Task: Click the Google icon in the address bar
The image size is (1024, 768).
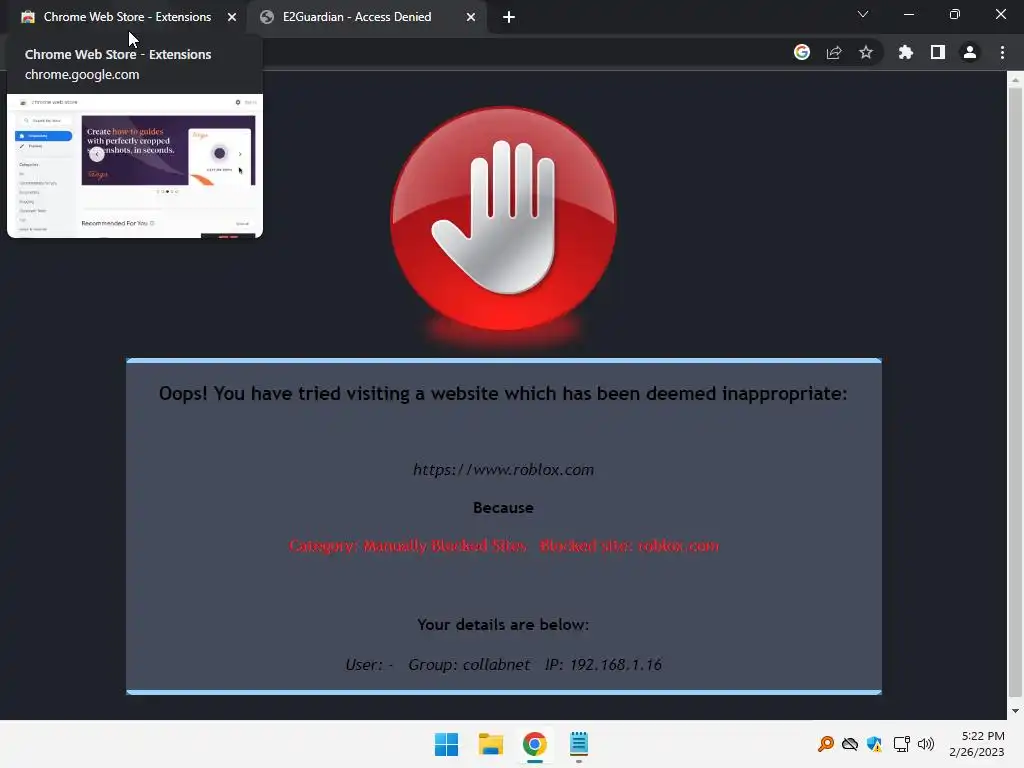Action: pos(802,52)
